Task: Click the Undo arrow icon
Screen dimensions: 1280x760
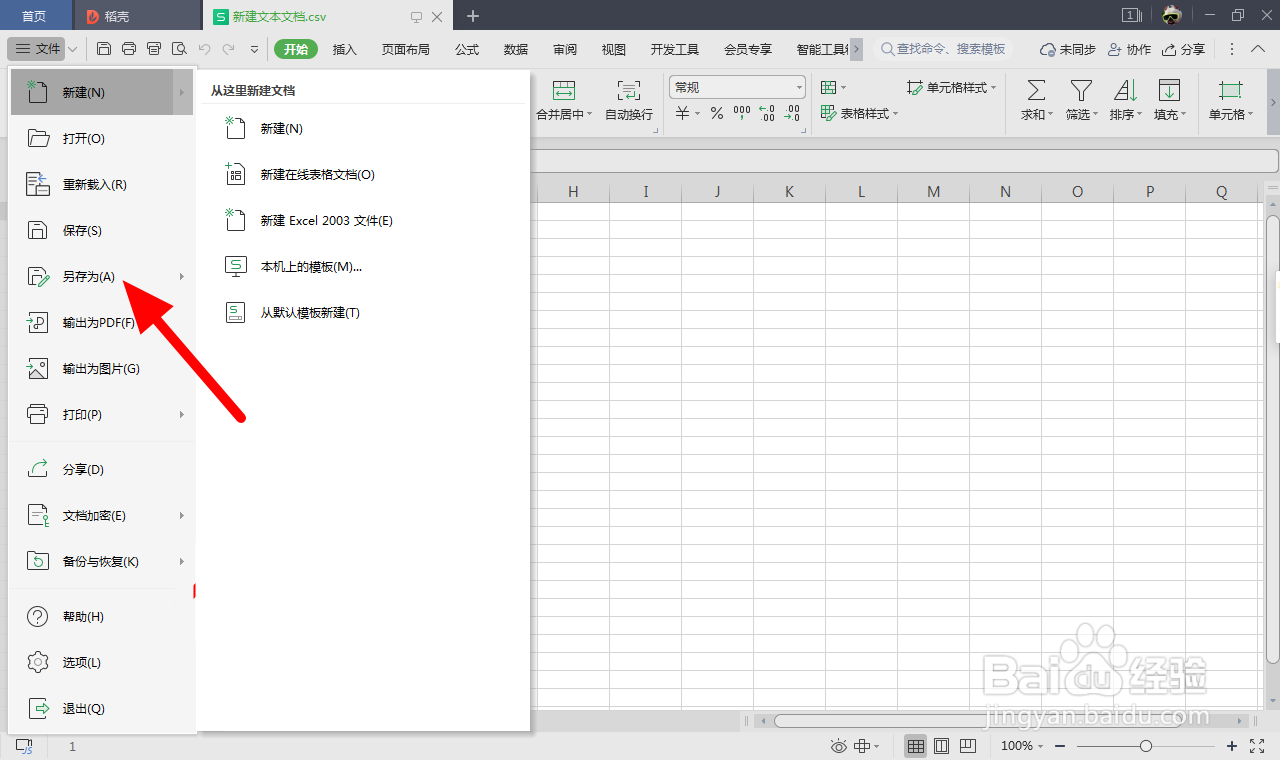Action: tap(204, 49)
